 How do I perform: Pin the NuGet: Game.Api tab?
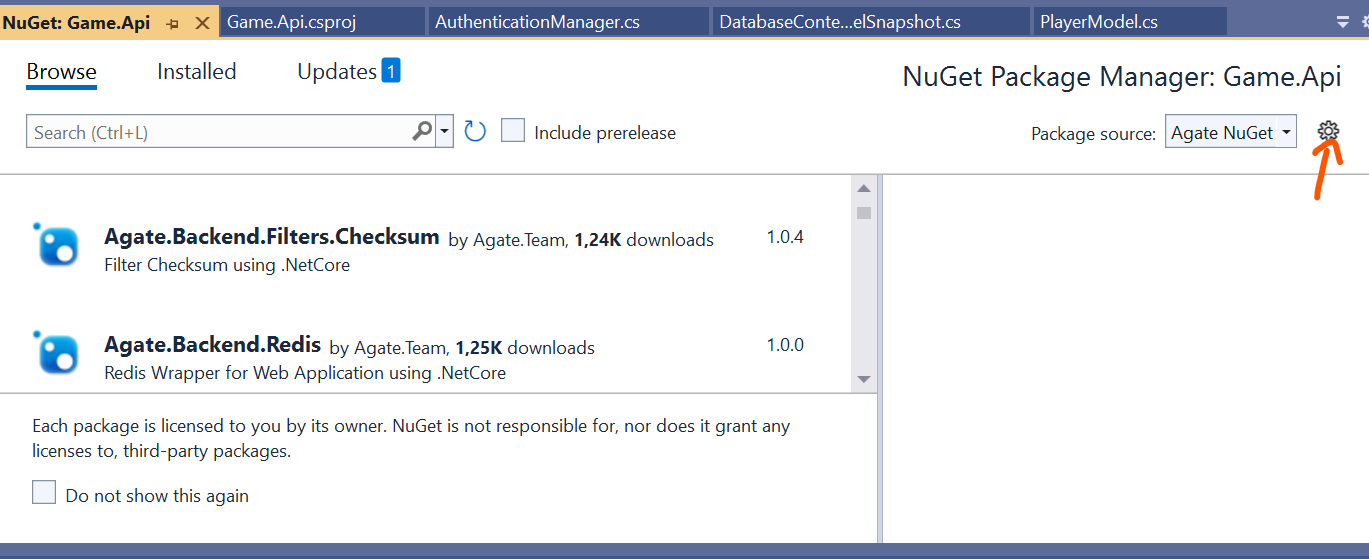point(173,22)
